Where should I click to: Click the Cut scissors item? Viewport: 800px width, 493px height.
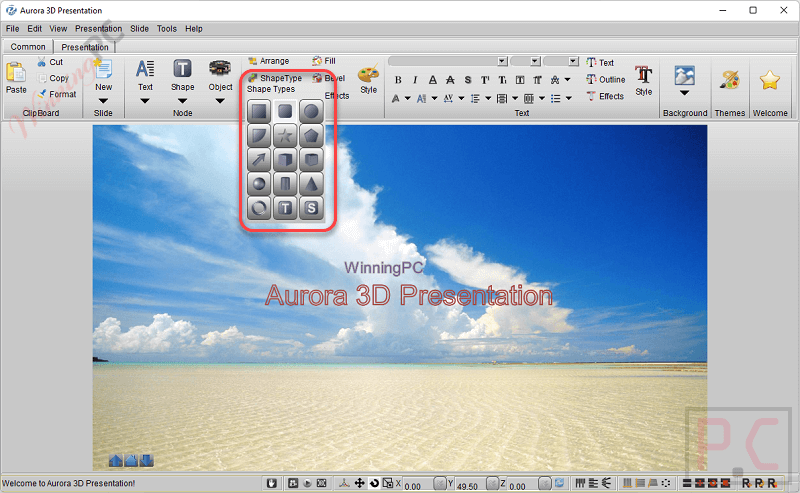[x=50, y=62]
